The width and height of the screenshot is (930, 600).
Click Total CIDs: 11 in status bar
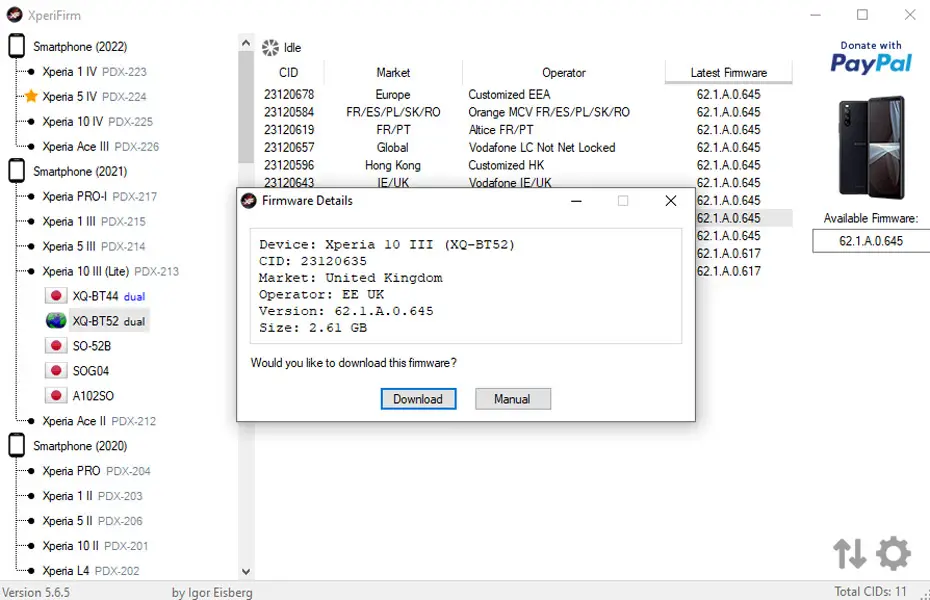coord(871,591)
